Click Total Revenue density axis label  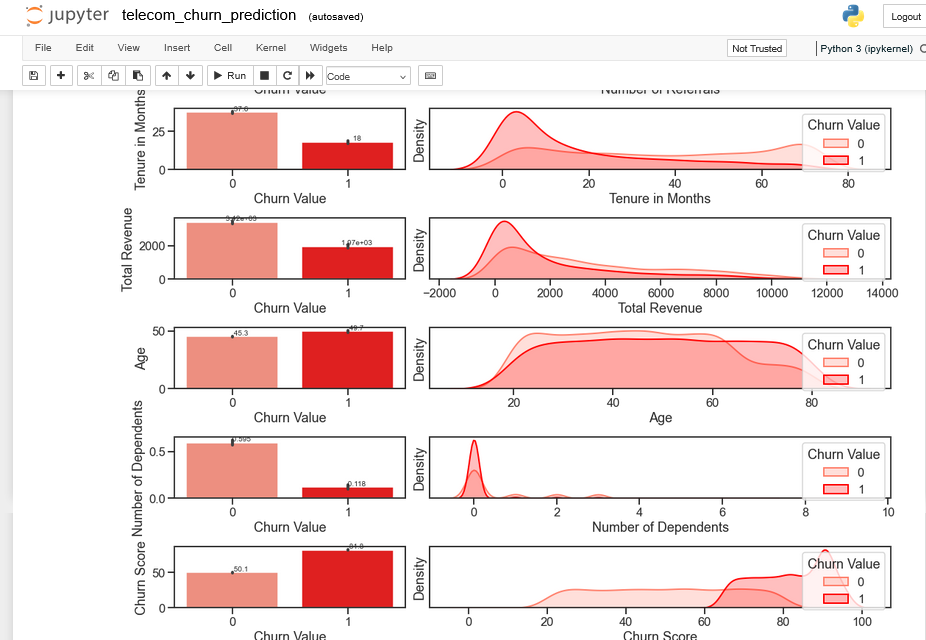(660, 308)
